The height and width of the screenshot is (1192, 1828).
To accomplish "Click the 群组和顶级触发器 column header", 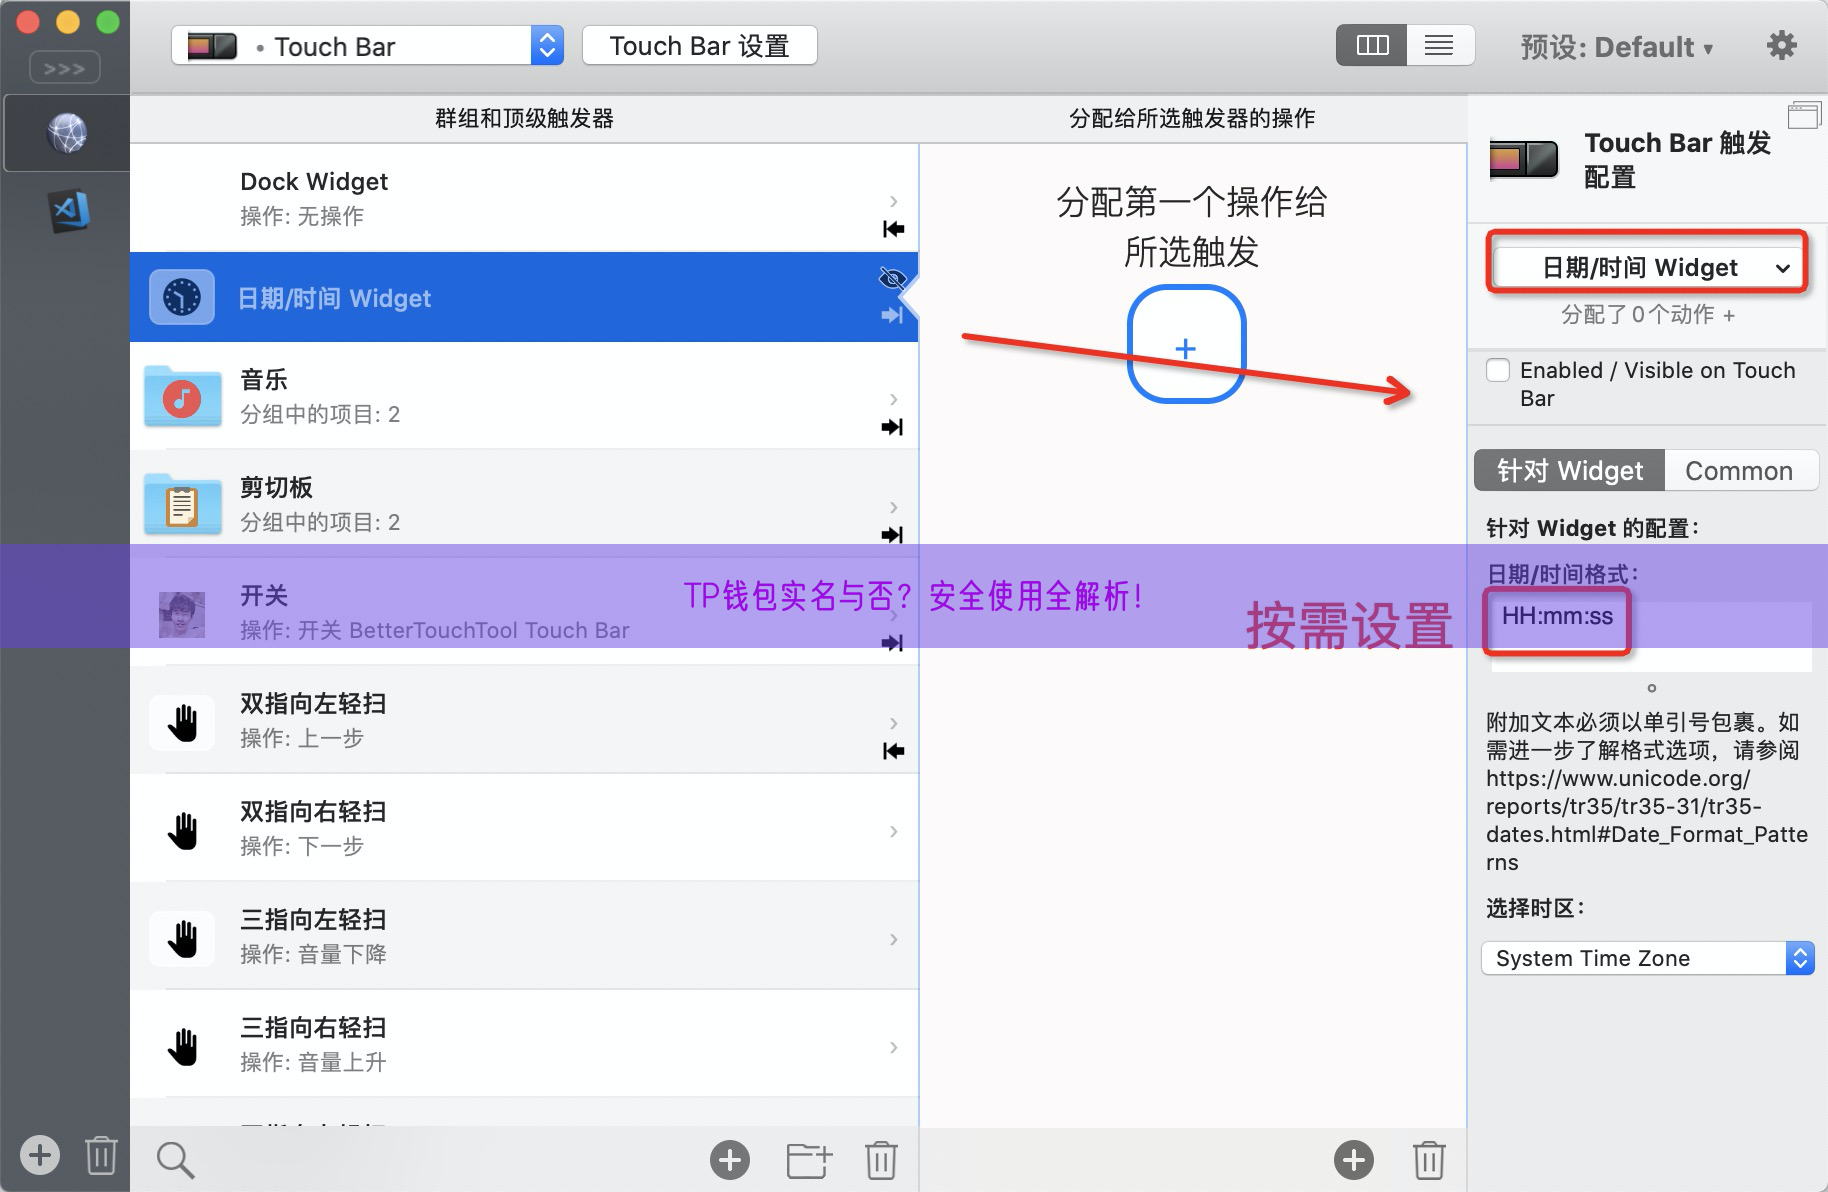I will point(524,119).
